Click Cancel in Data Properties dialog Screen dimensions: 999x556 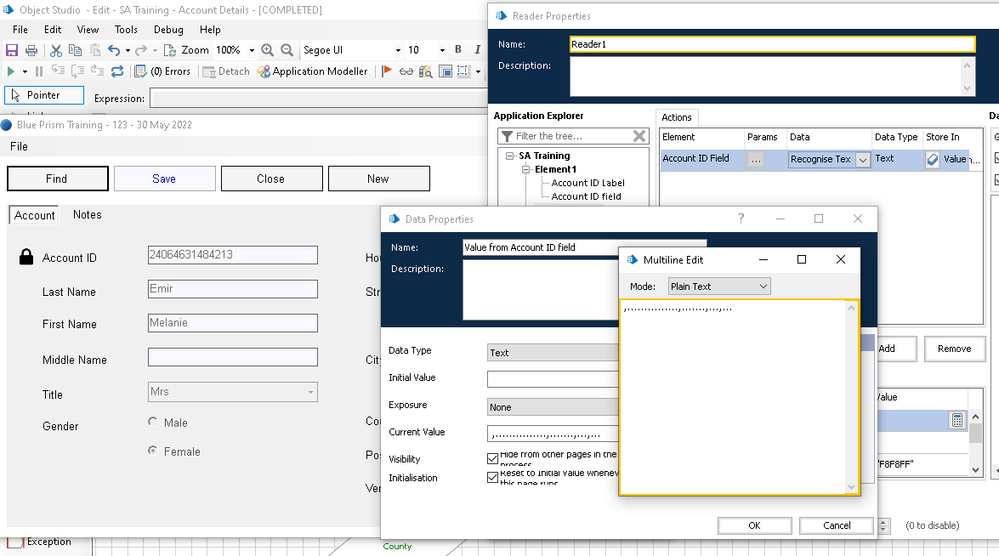tap(836, 525)
